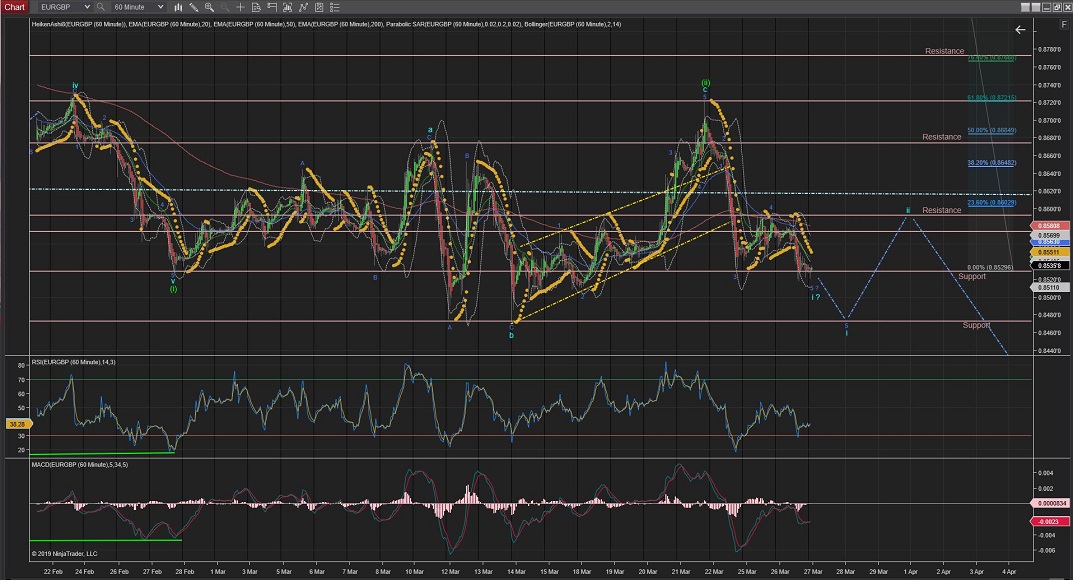This screenshot has height=580, width=1073.
Task: Open the indicators icon in toolbar
Action: coord(287,7)
